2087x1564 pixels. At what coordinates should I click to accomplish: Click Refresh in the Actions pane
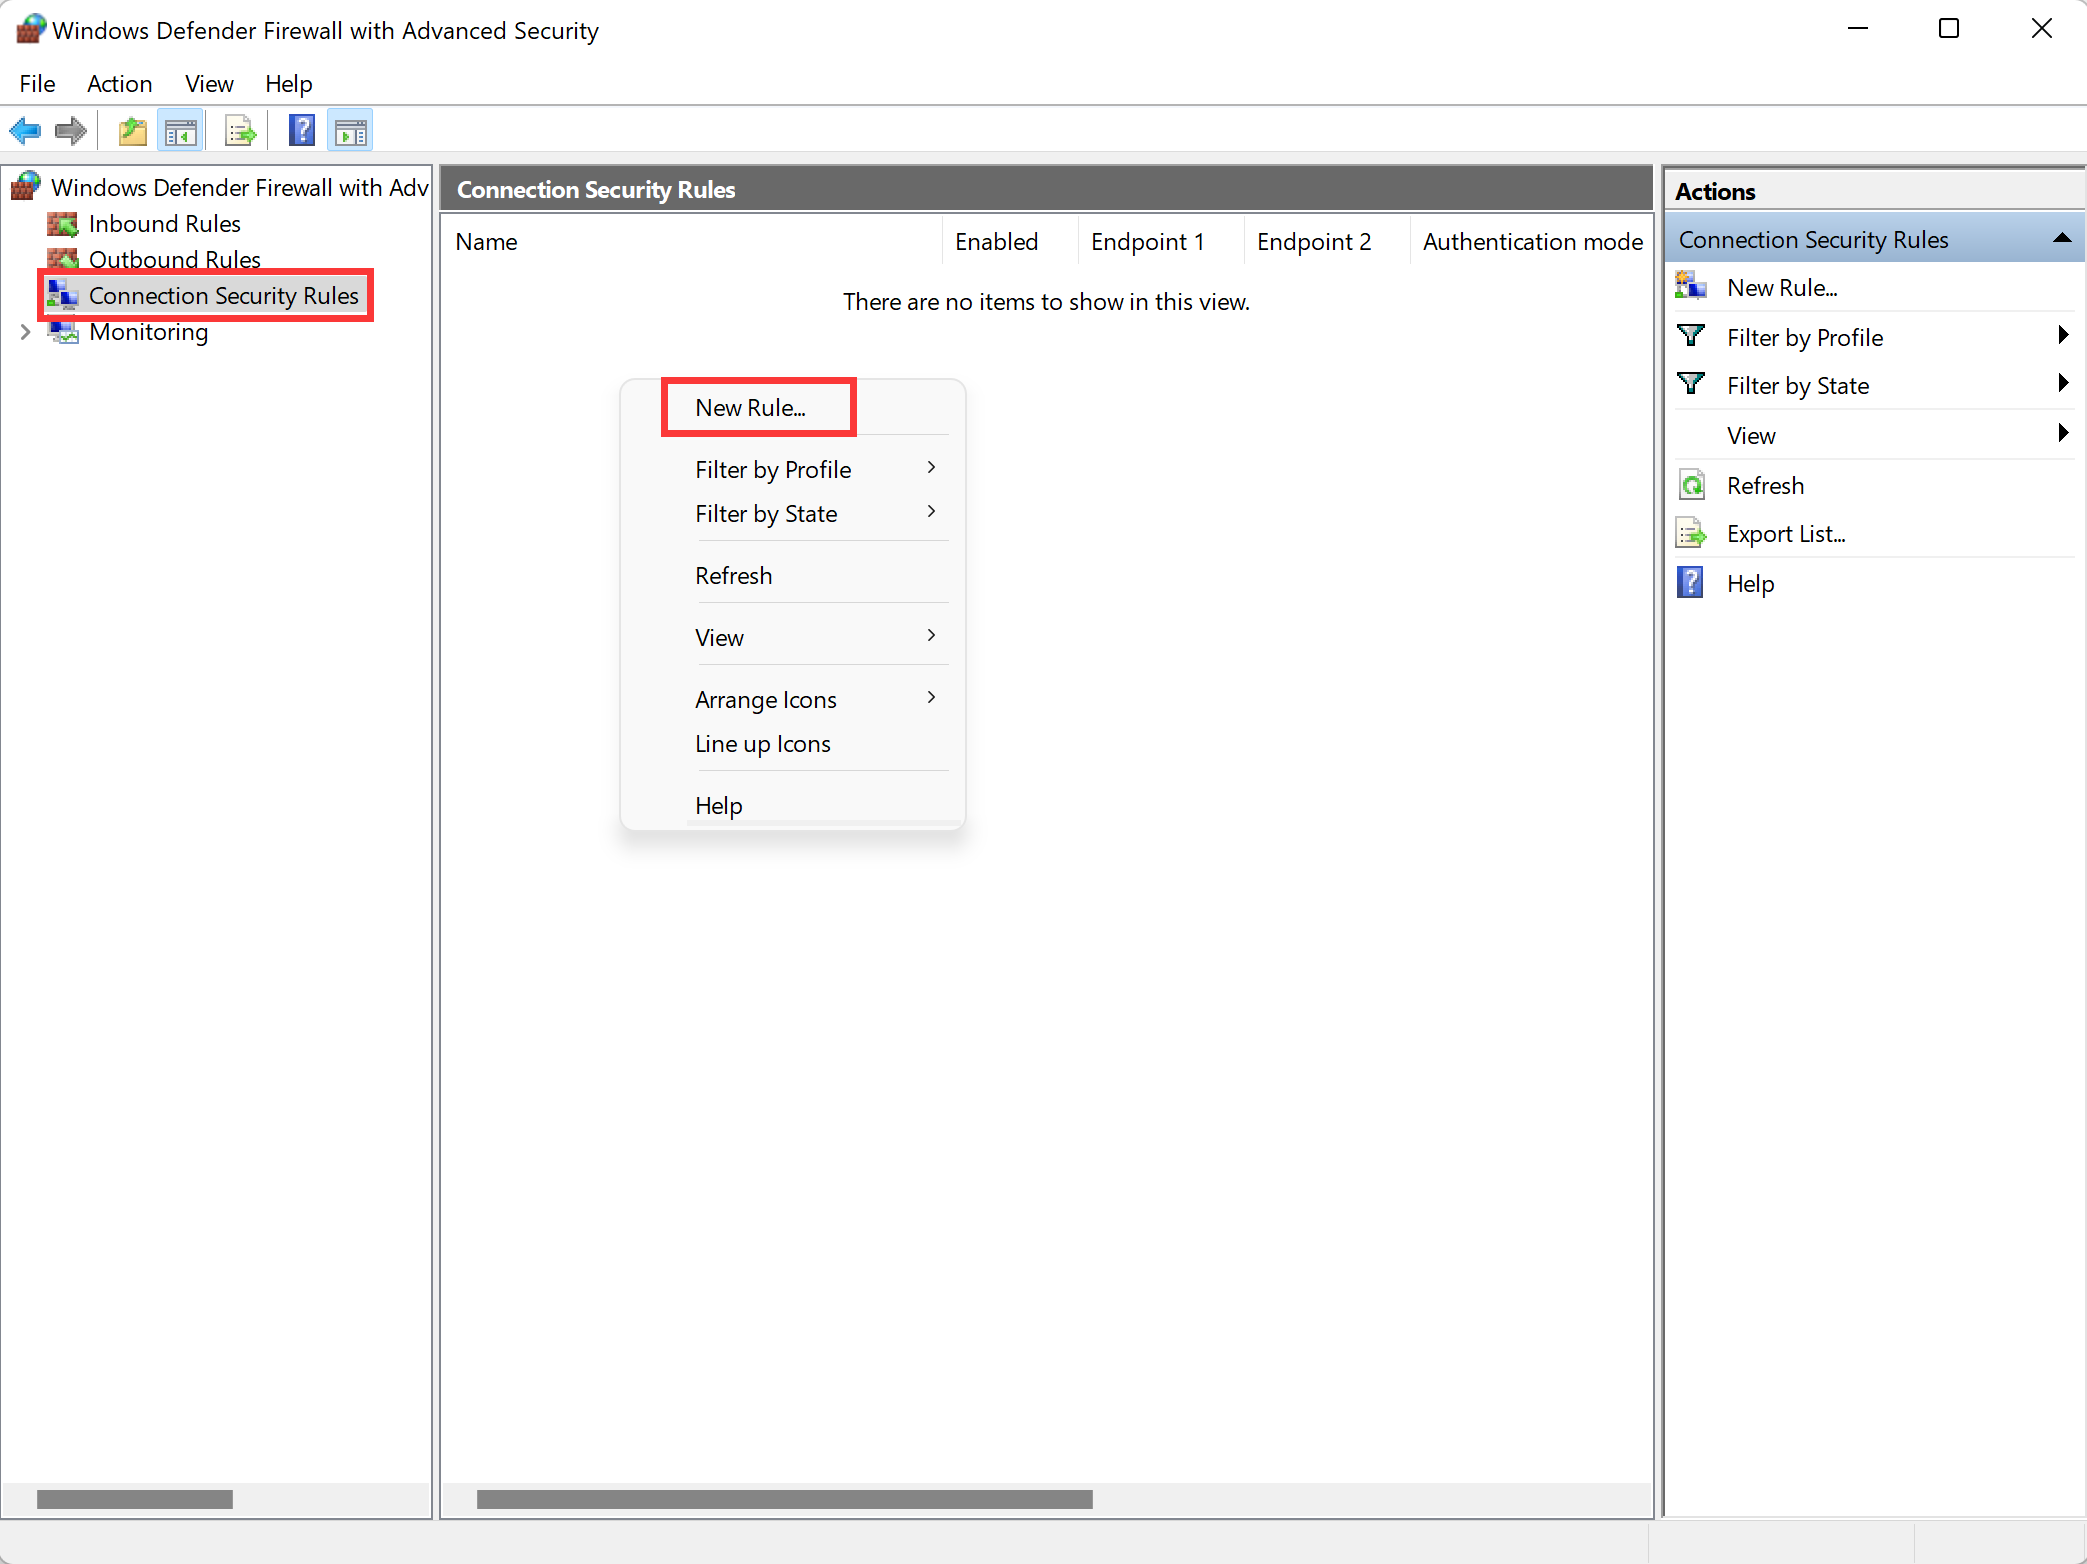[x=1764, y=486]
